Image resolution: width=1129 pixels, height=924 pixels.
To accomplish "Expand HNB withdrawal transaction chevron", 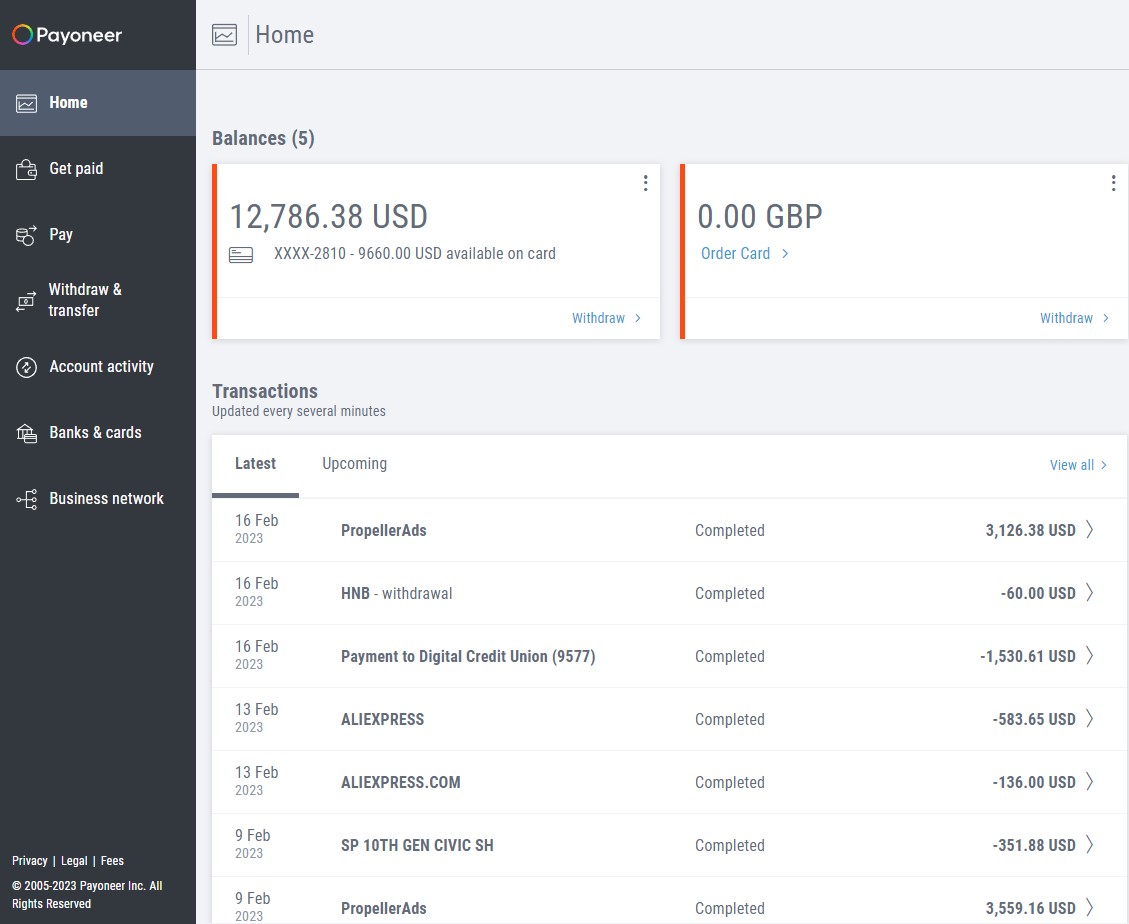I will click(1089, 593).
